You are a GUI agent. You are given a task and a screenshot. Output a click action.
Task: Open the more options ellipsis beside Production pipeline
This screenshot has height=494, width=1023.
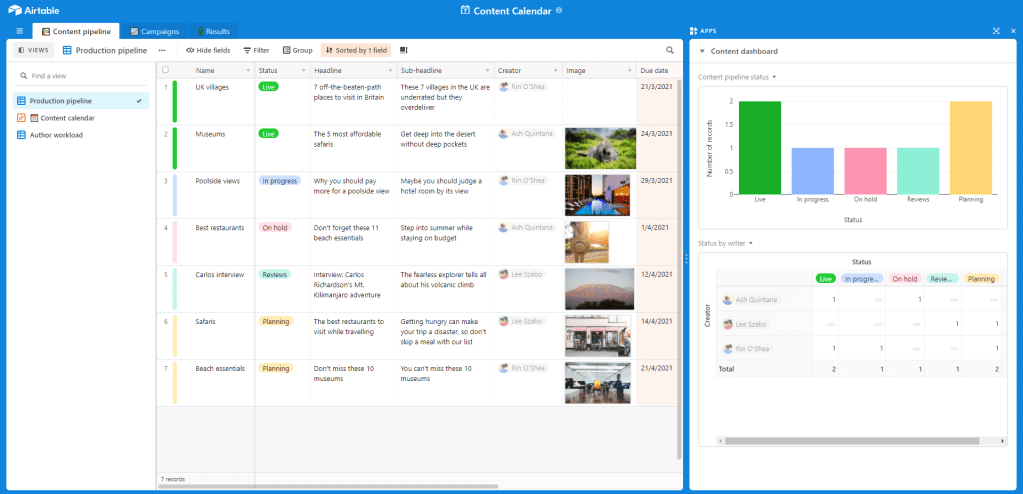coord(162,50)
